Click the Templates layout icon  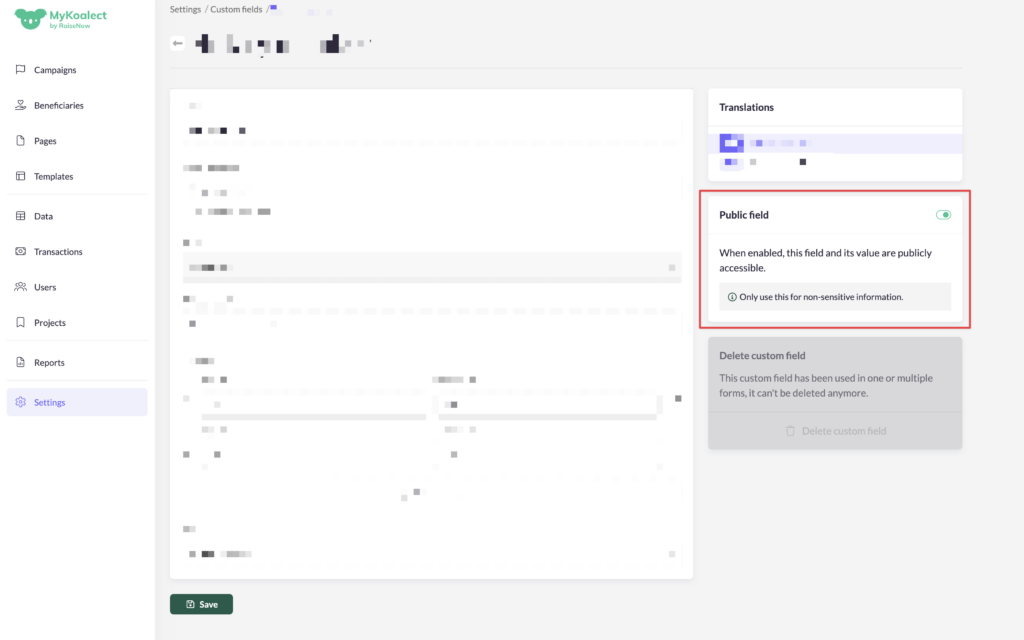(21, 176)
